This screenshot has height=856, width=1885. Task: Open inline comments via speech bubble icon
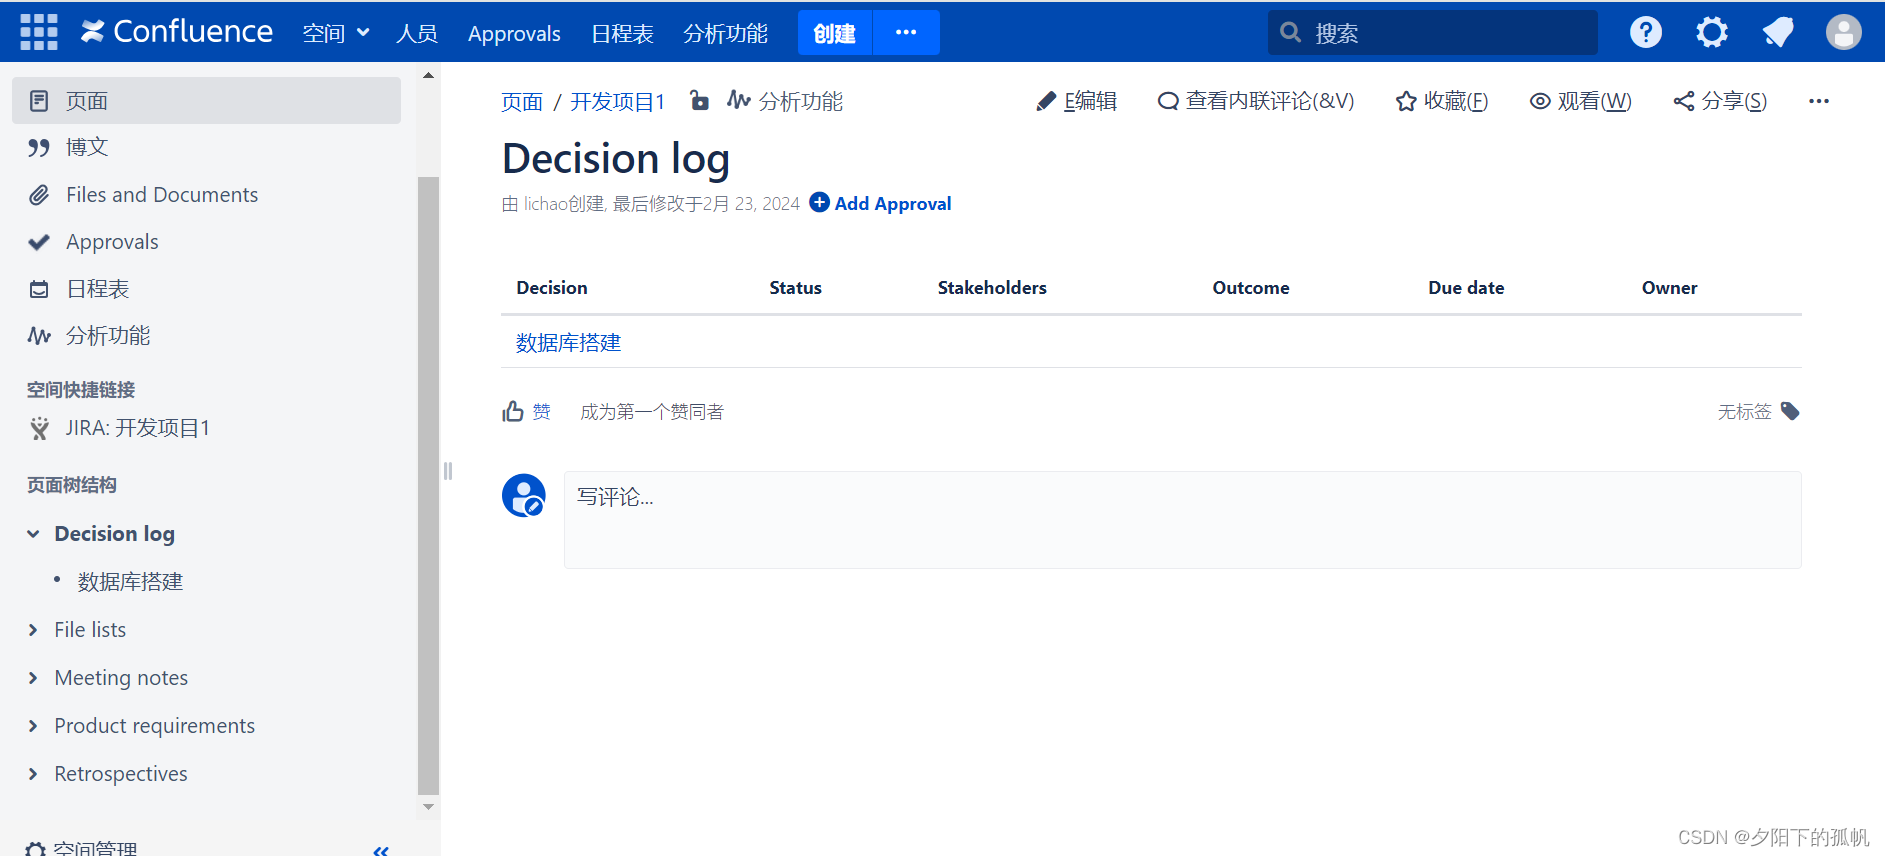[1167, 101]
